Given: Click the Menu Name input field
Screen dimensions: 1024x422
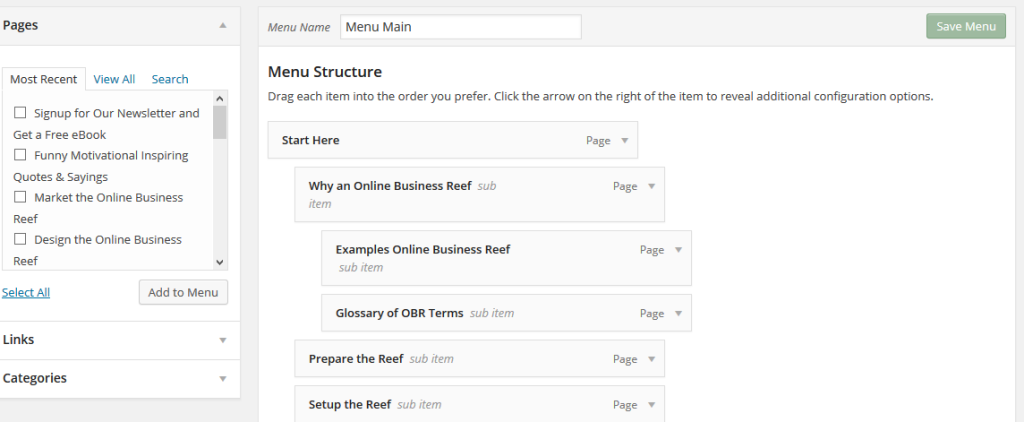Looking at the screenshot, I should click(460, 27).
